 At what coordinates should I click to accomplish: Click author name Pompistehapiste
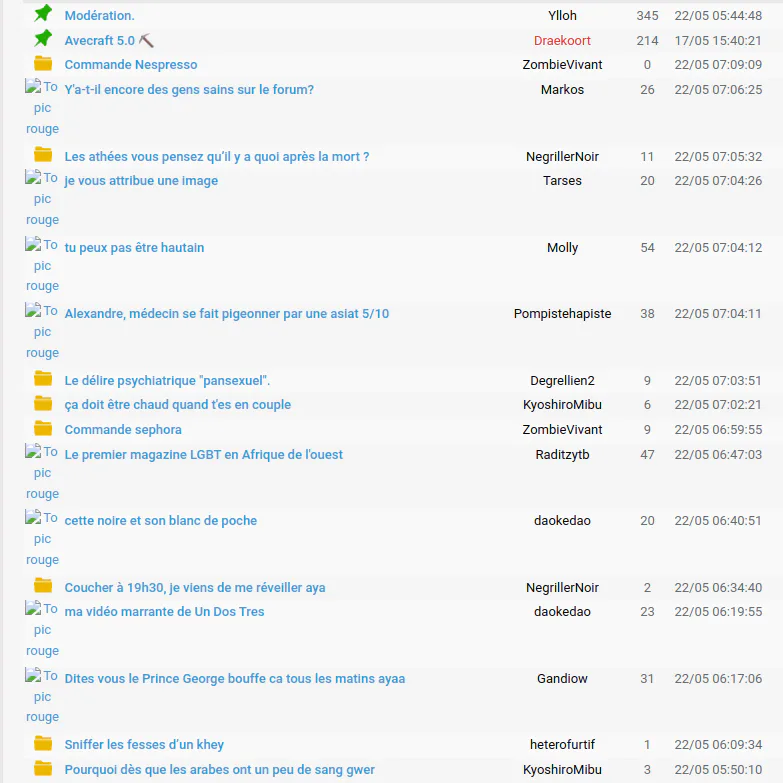(562, 313)
